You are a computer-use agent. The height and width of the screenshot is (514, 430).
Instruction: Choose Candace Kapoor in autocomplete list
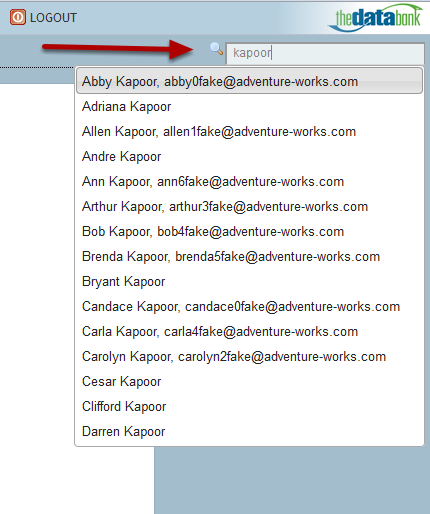click(249, 307)
